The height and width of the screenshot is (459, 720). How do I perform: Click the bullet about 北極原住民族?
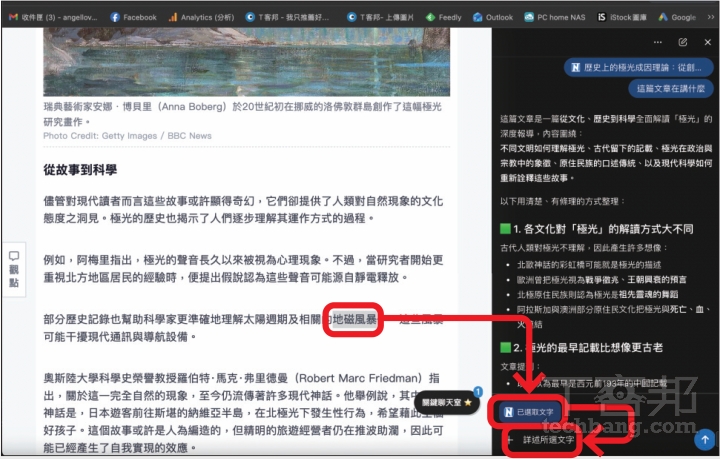(x=597, y=294)
